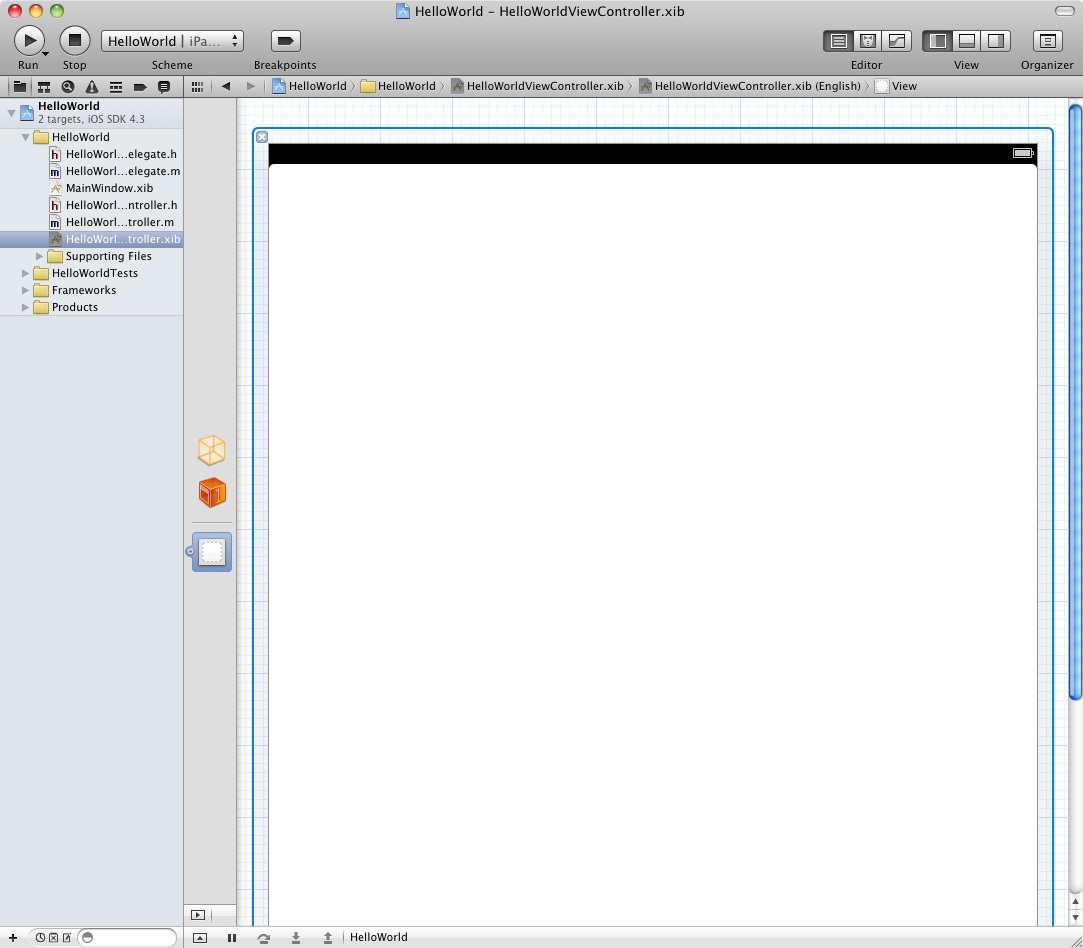Show the Utilities pane

995,41
